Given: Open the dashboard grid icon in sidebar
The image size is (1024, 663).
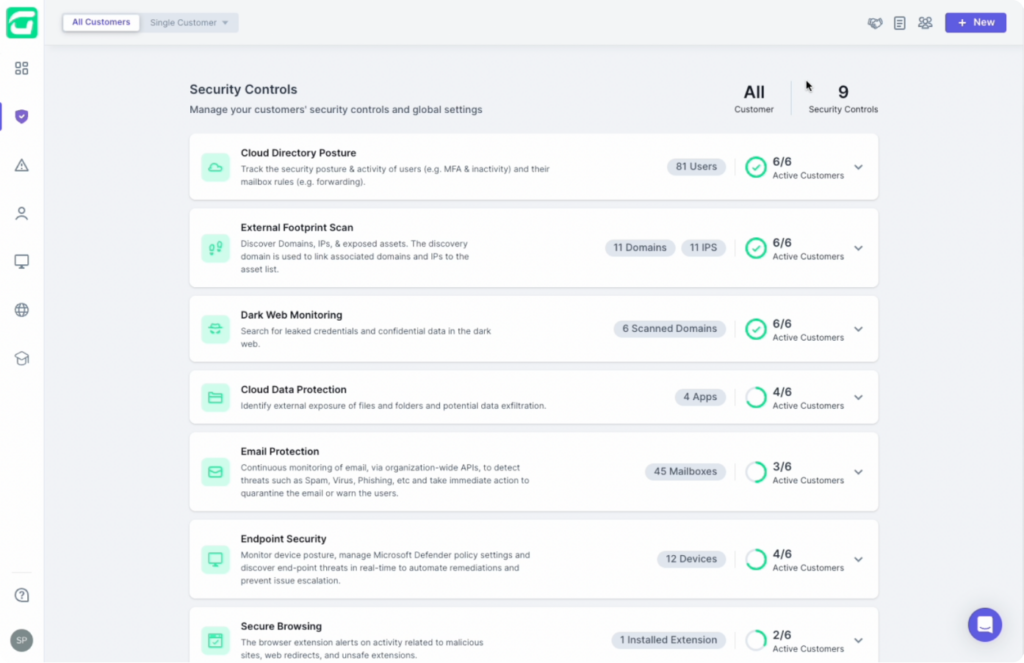Looking at the screenshot, I should tap(22, 68).
